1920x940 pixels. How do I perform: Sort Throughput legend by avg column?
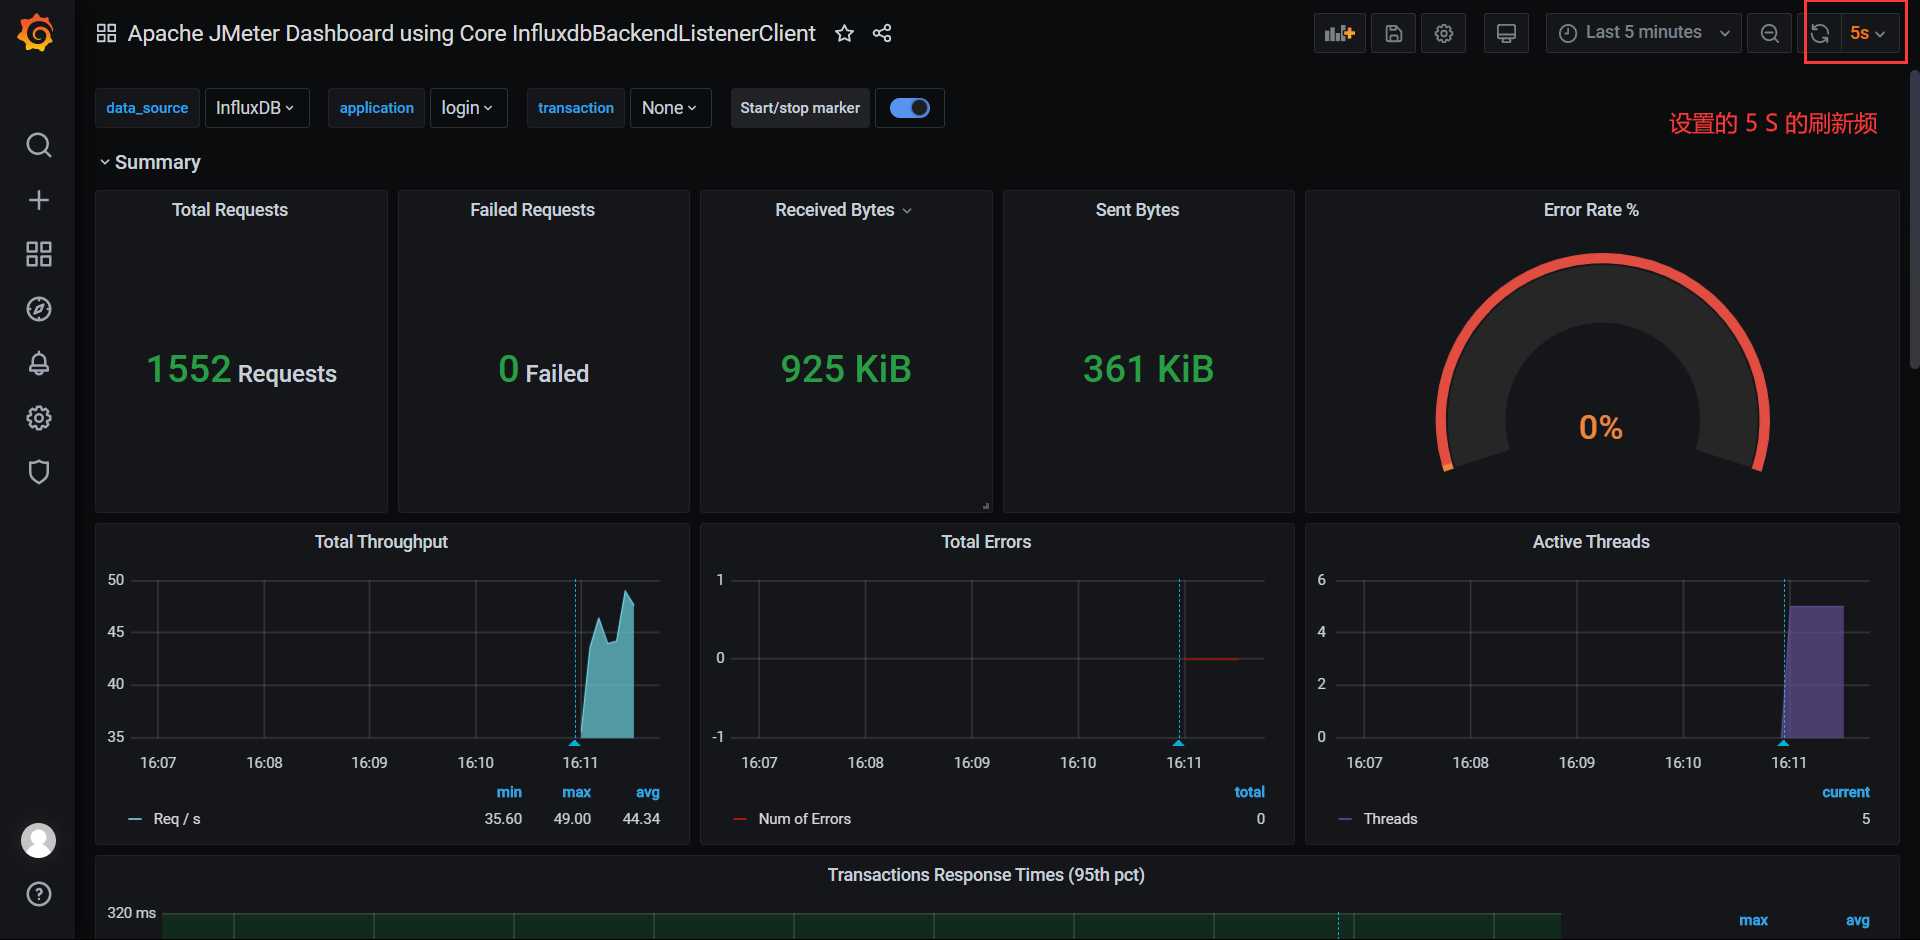648,792
